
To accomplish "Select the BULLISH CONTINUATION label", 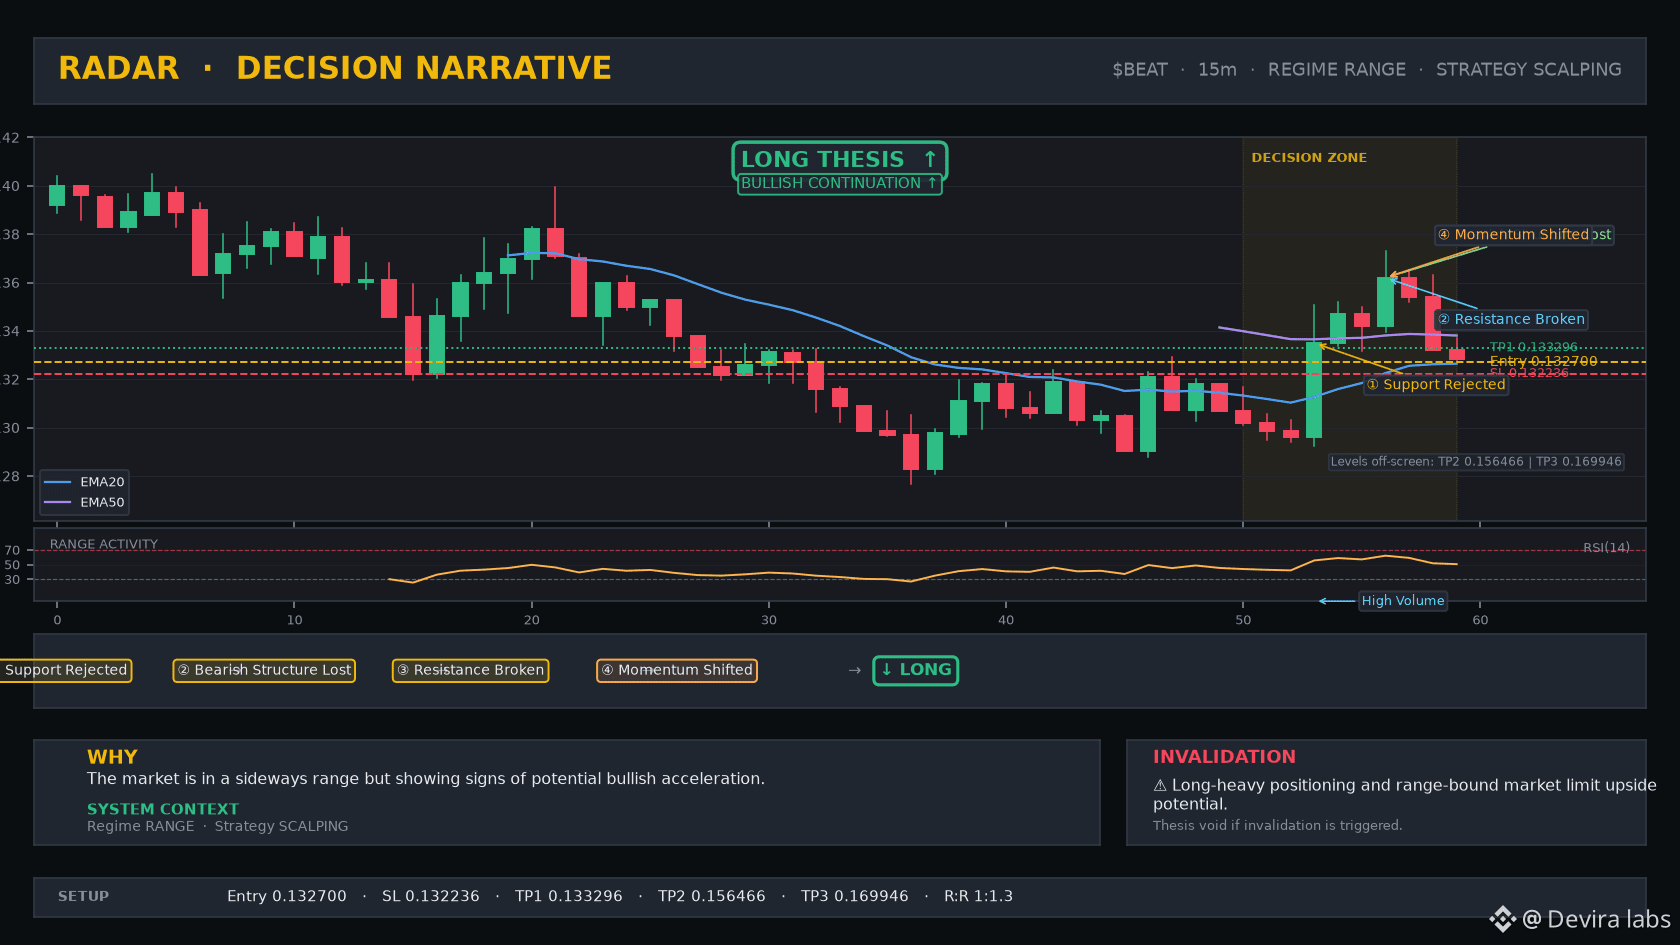I will [x=840, y=184].
